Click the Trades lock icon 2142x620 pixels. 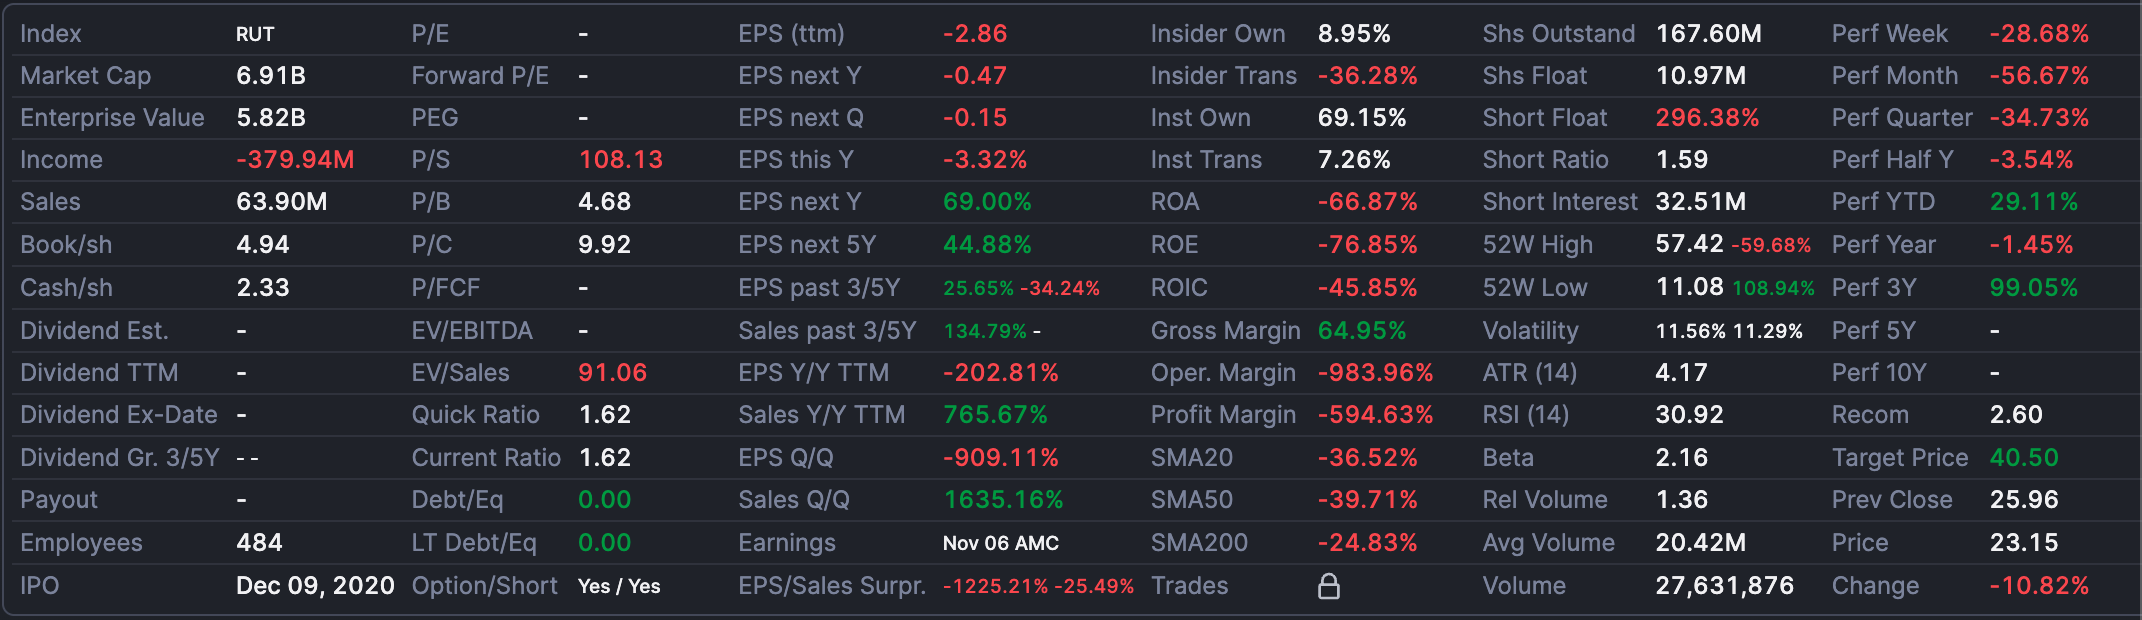tap(1328, 586)
